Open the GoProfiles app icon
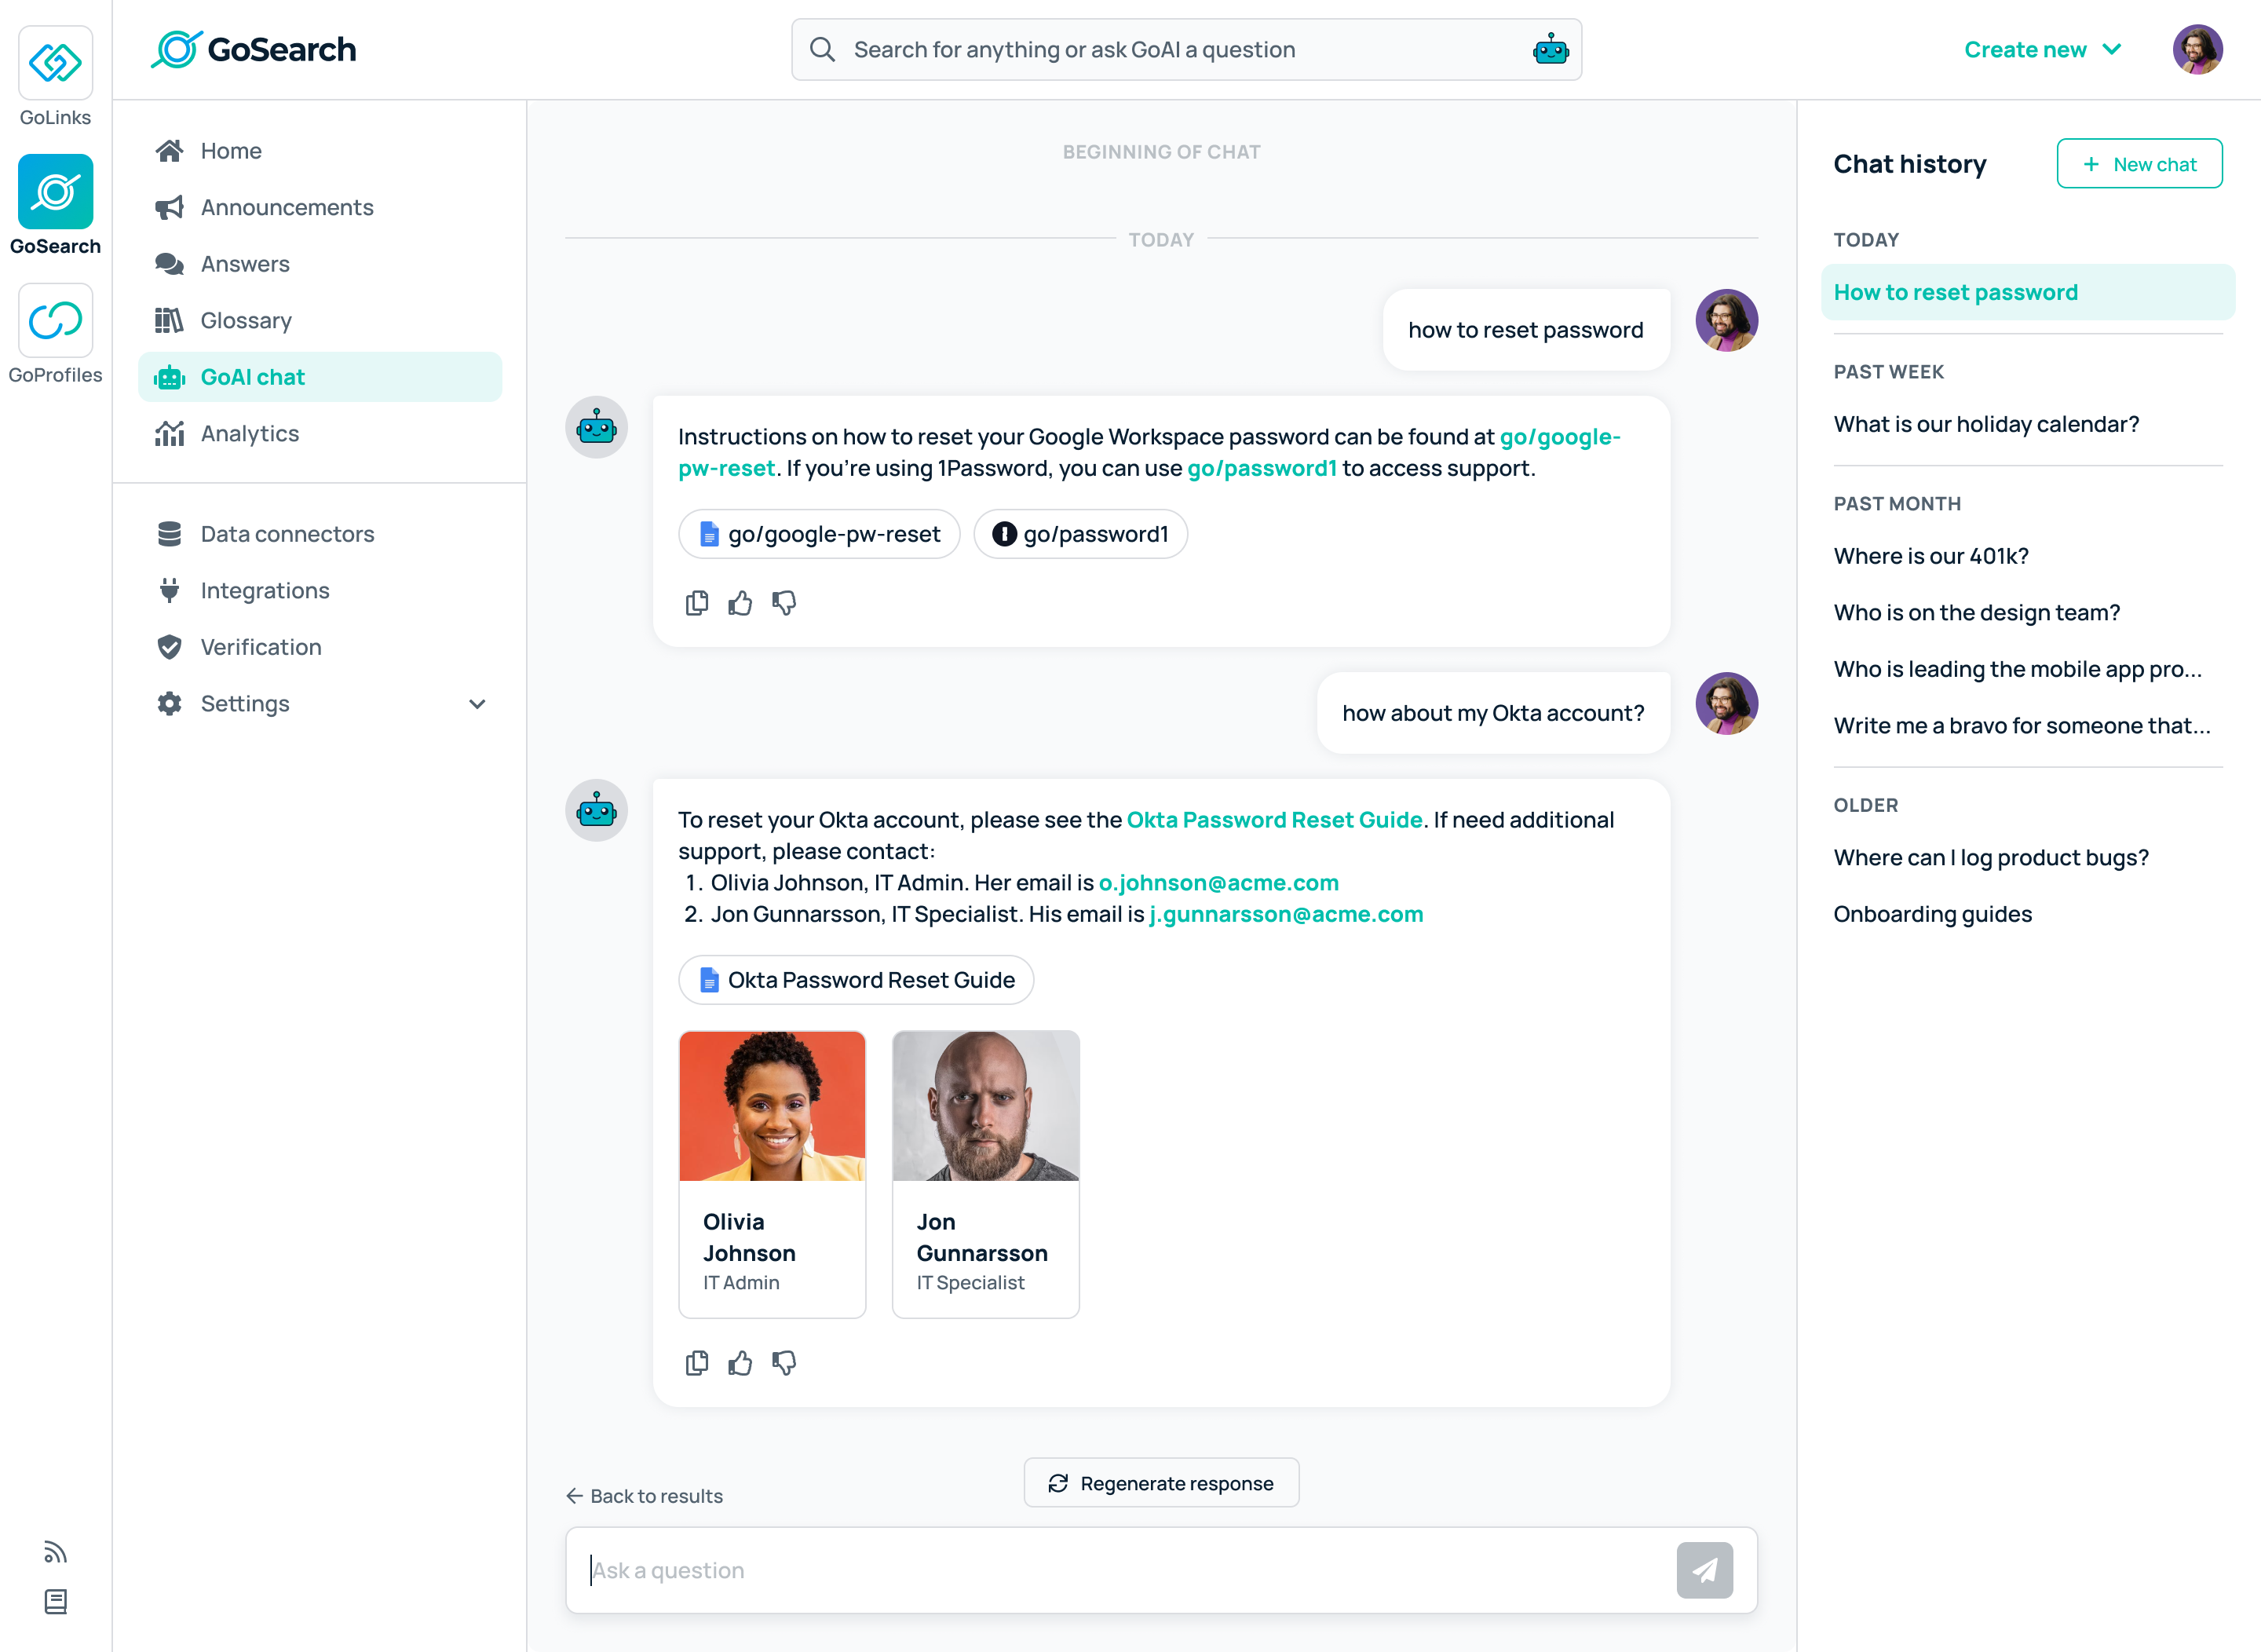This screenshot has height=1652, width=2261. pos(55,321)
